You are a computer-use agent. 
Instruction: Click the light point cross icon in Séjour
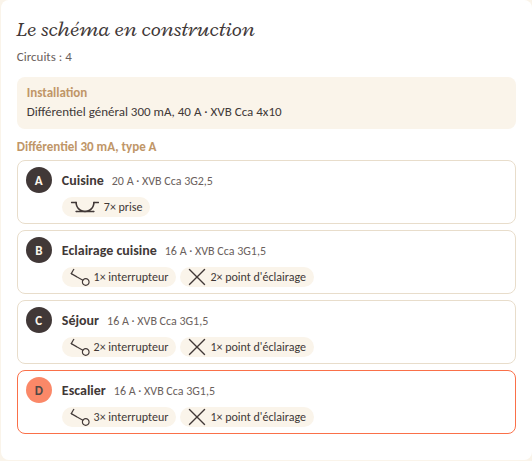pos(197,347)
